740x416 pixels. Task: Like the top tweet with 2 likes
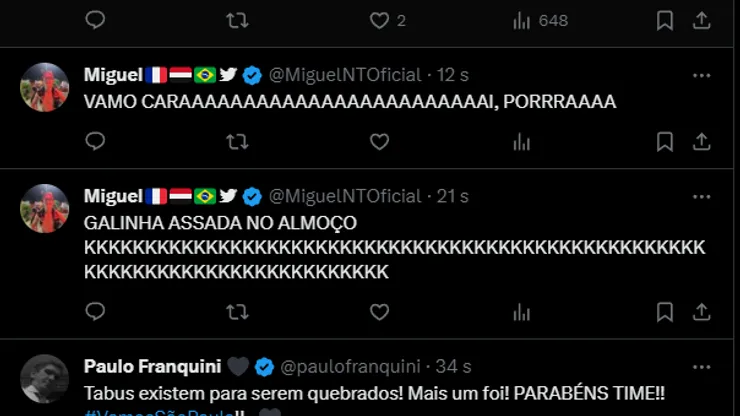(379, 20)
